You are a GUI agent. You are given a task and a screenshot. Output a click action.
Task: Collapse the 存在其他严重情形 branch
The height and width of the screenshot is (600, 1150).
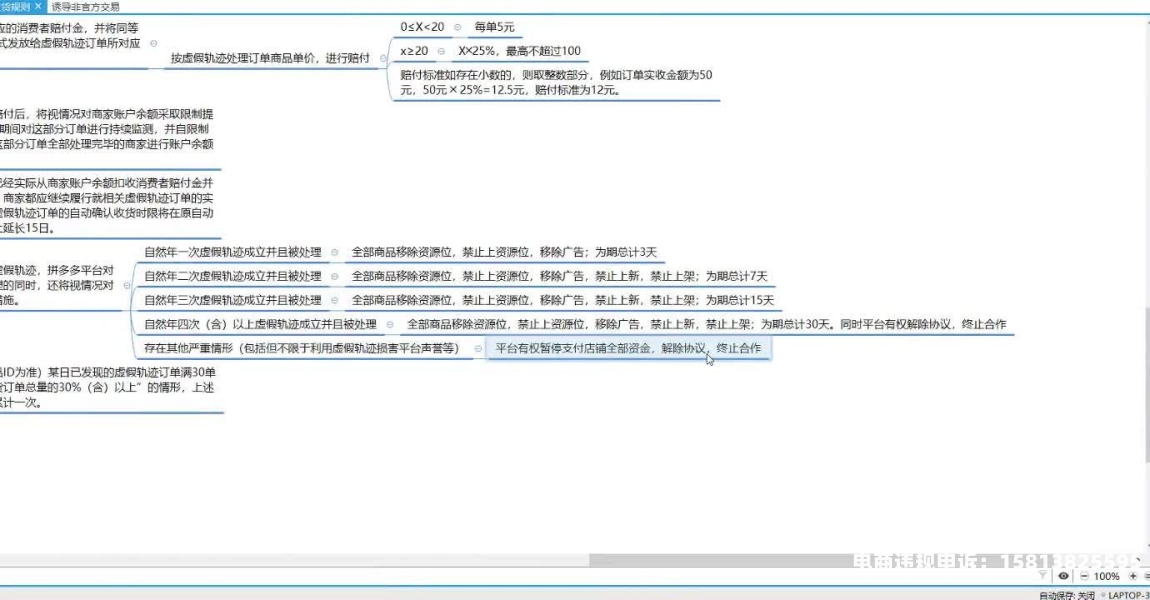pyautogui.click(x=476, y=348)
